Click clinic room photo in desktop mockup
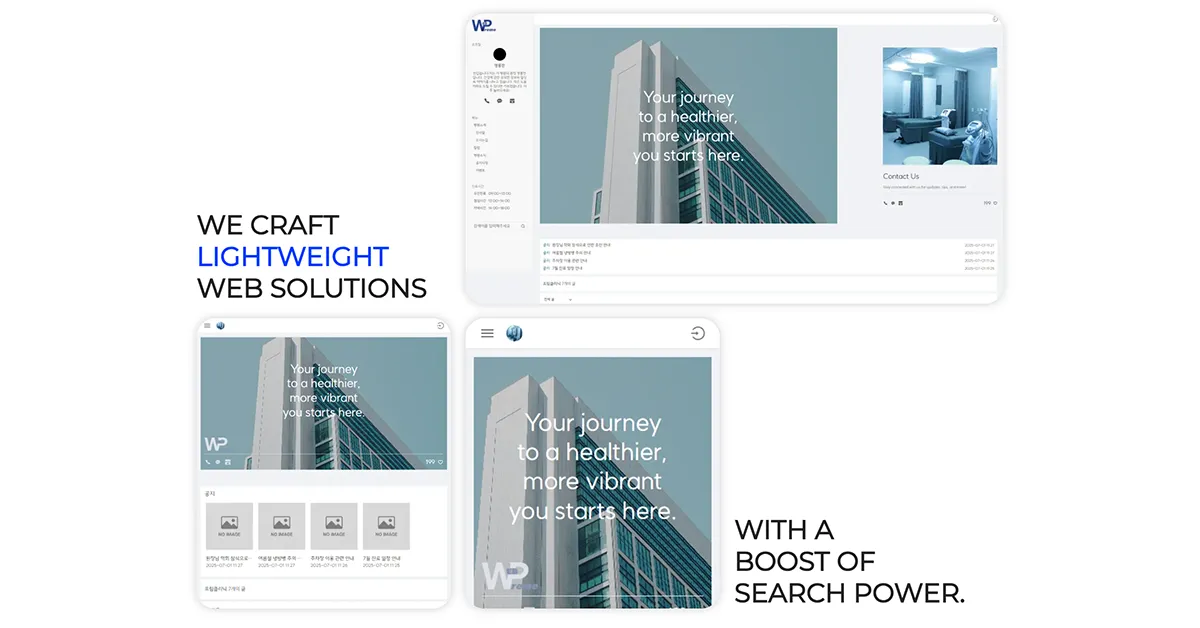This screenshot has width=1200, height=628. tap(939, 106)
